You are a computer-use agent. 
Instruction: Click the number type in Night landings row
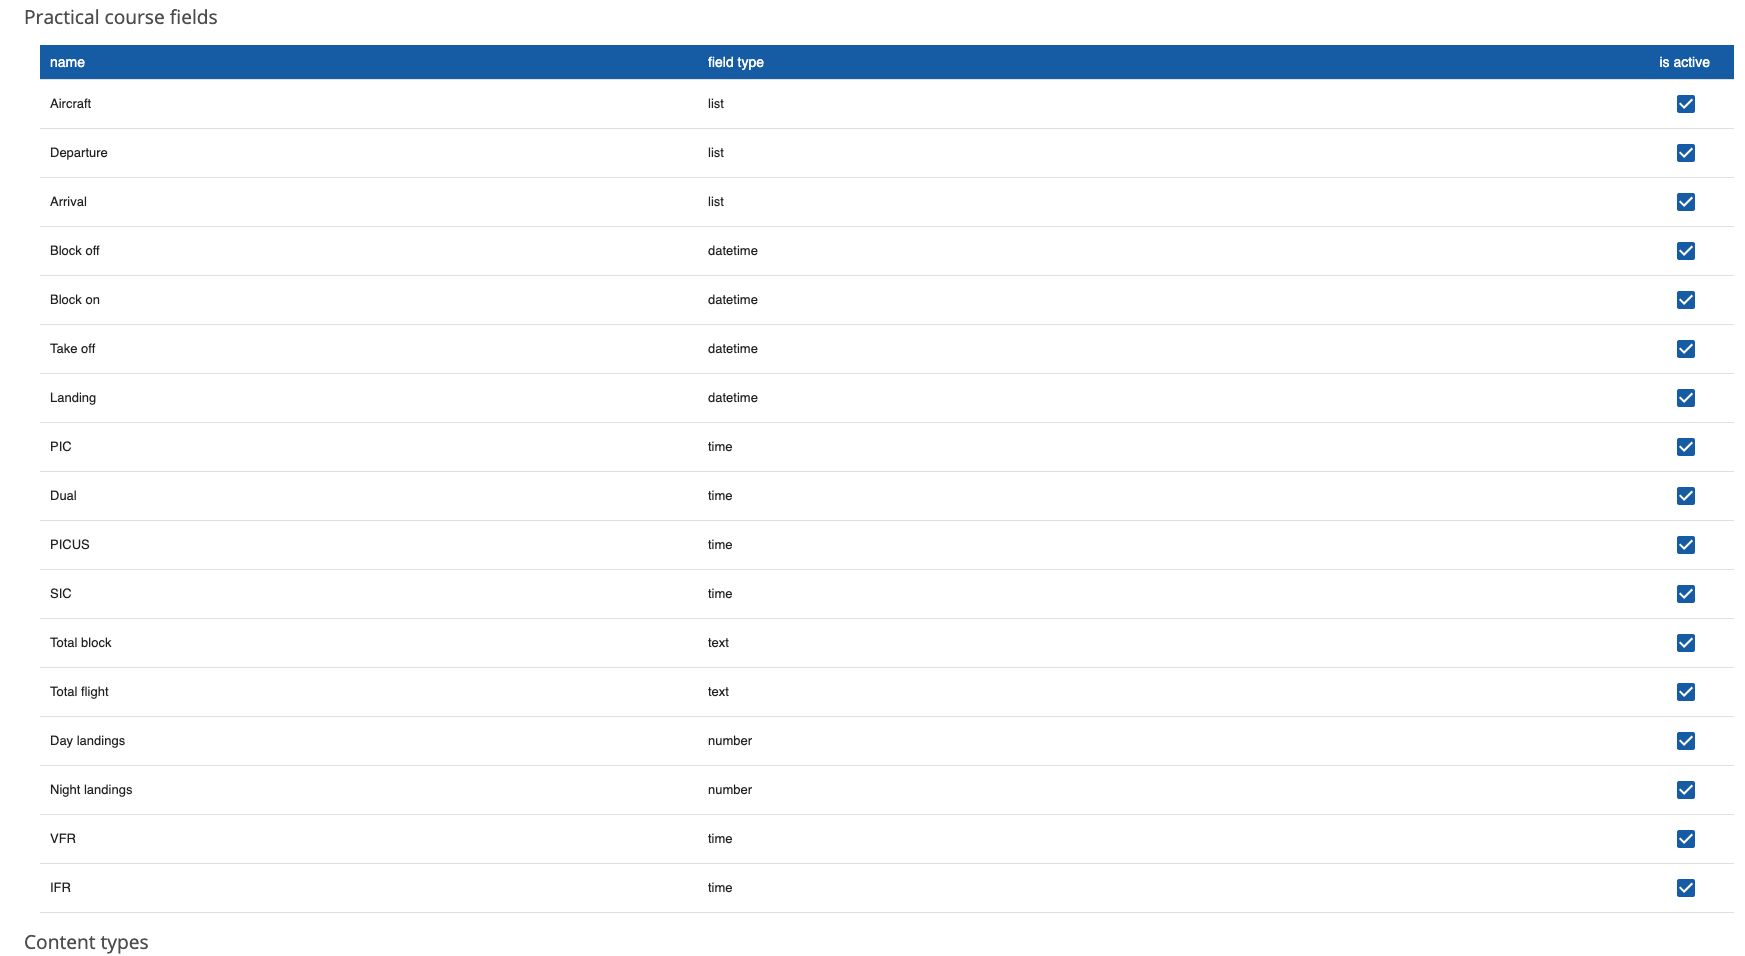(x=730, y=790)
